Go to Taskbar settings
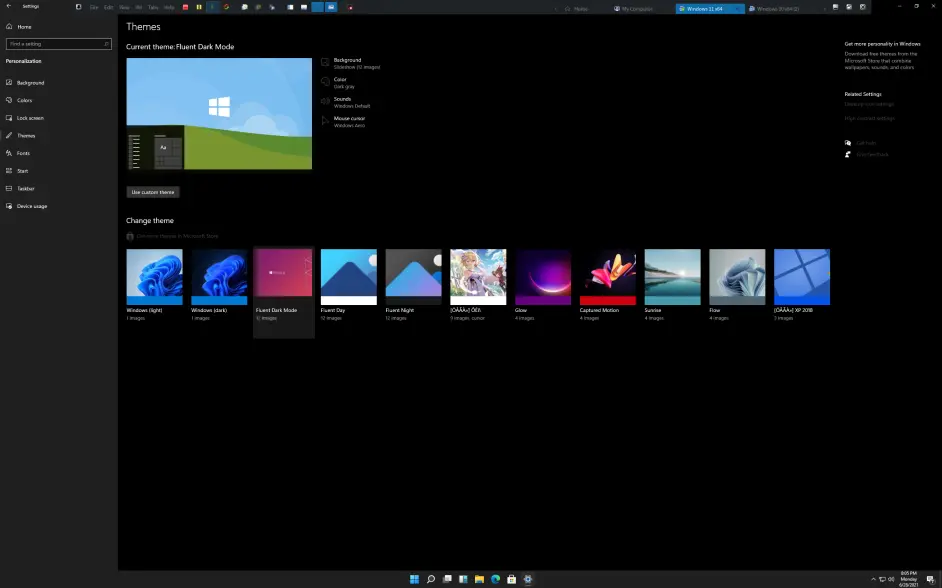 coord(20,189)
